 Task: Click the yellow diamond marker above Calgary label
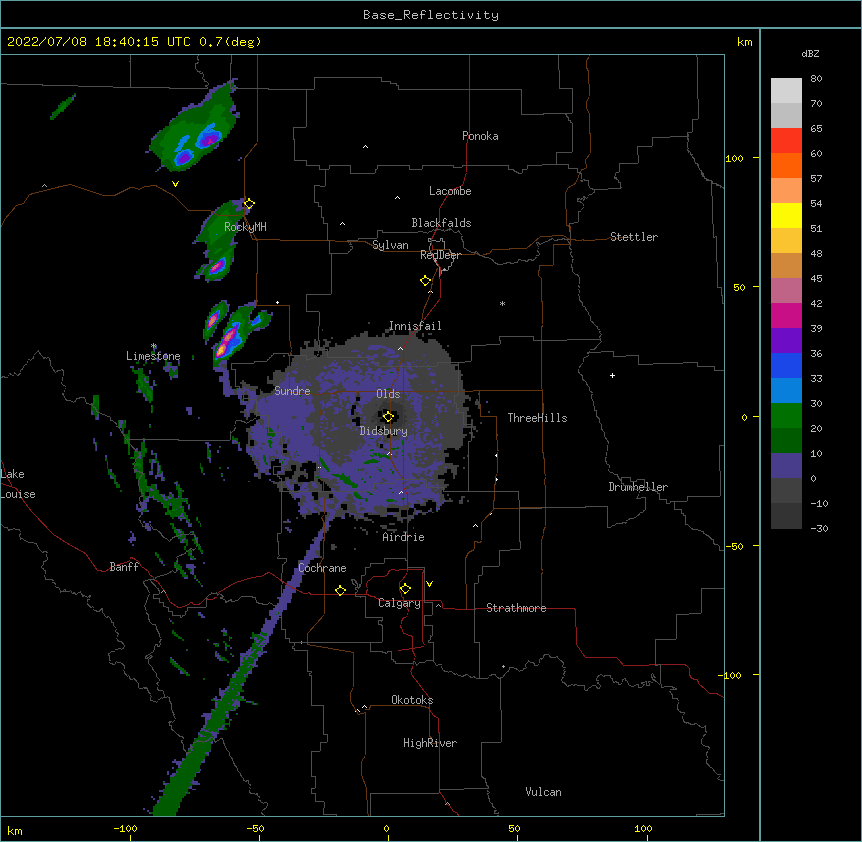(405, 589)
